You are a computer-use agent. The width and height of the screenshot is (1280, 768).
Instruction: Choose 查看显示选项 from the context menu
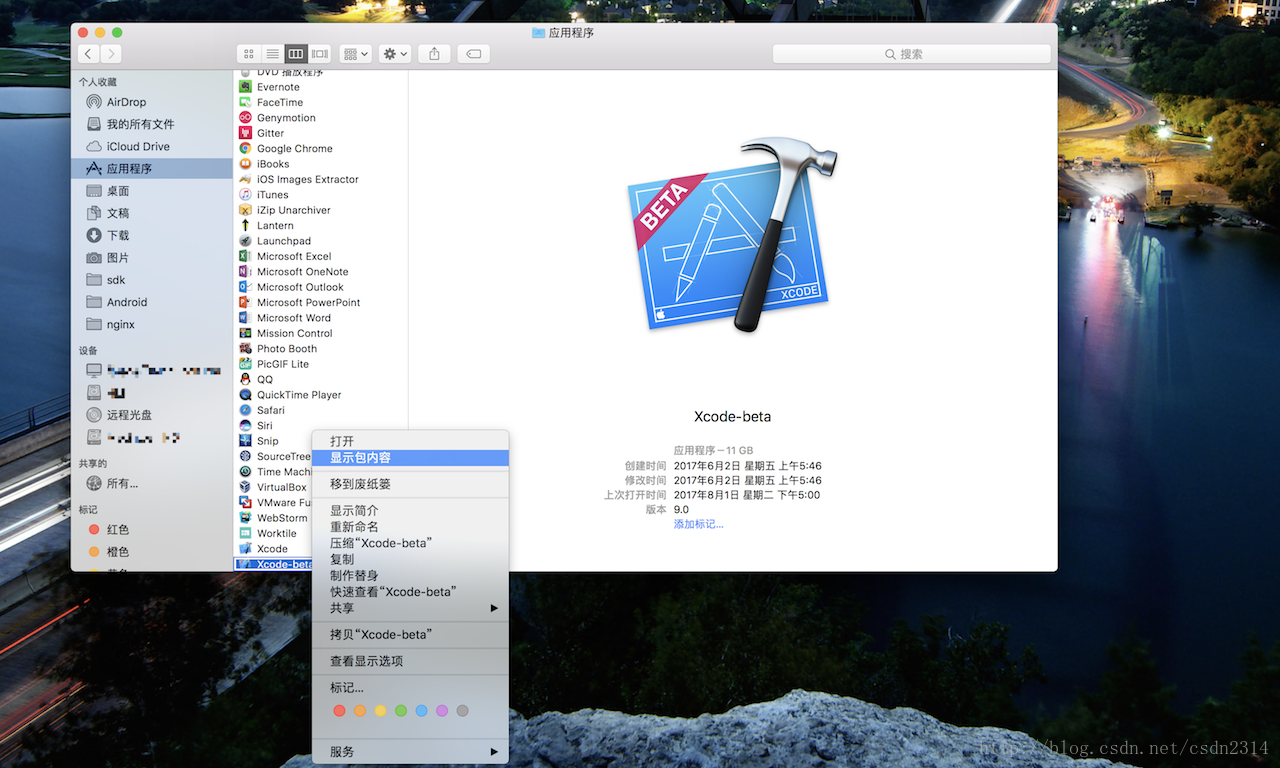410,661
